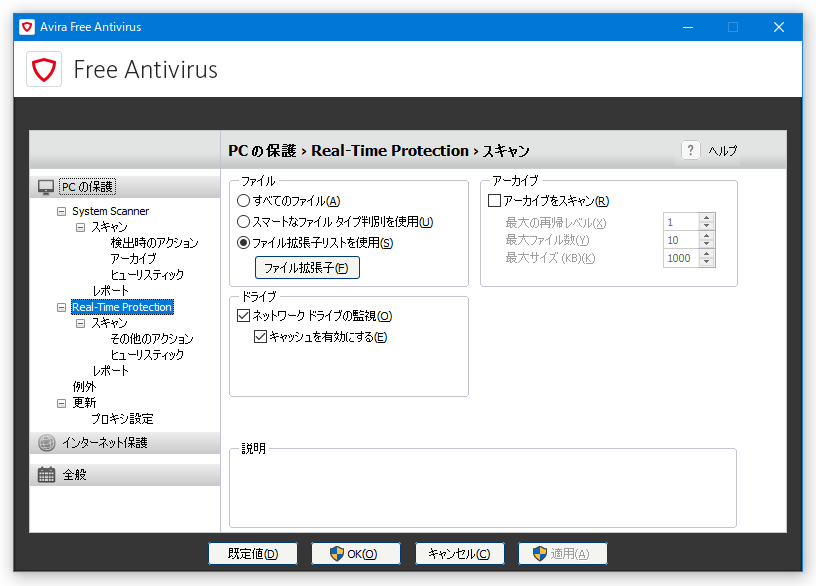The image size is (816, 586).
Task: Decrease 最大サイズ (KB) with down arrow
Action: click(706, 262)
